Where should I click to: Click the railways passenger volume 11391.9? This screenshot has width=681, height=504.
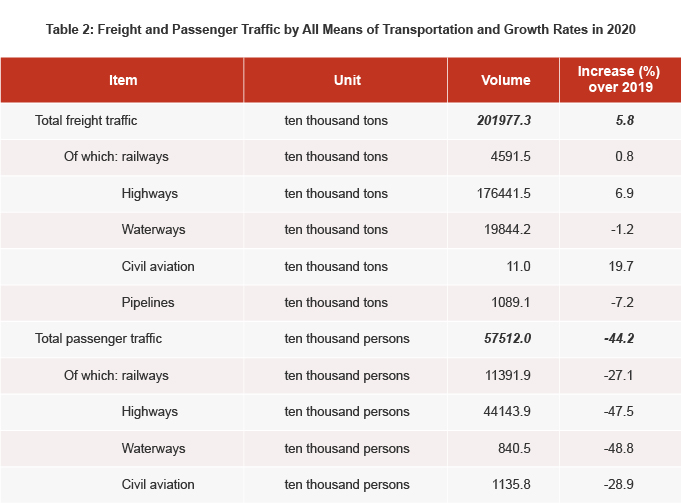[506, 375]
